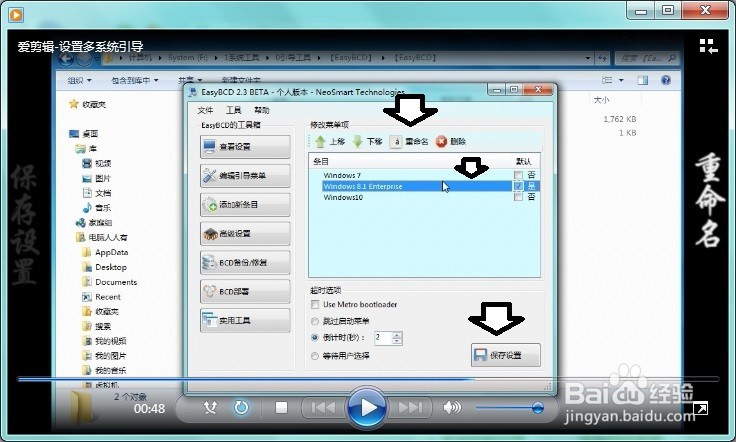The width and height of the screenshot is (736, 442).
Task: Click the switch to library icon
Action: [x=708, y=46]
